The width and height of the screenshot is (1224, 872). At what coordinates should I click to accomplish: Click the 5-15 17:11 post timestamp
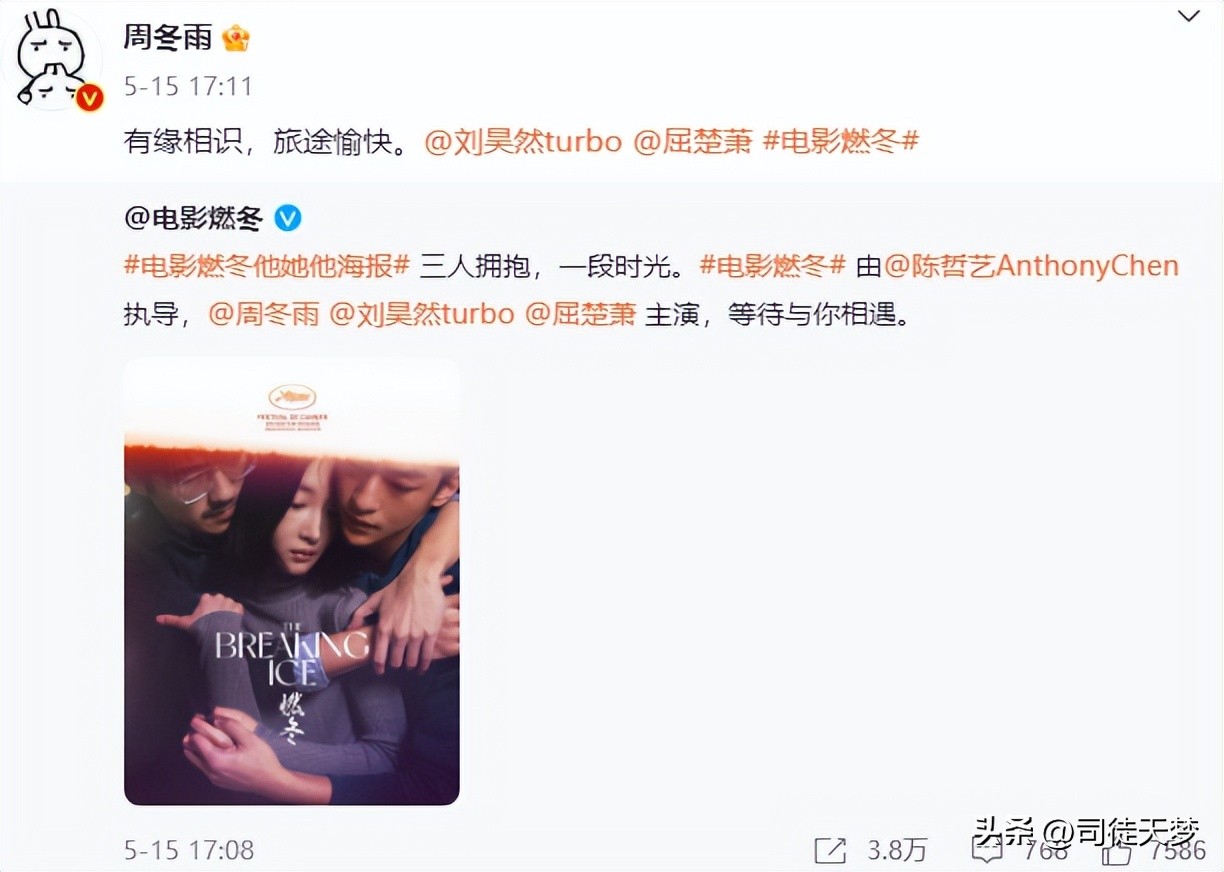[x=188, y=87]
